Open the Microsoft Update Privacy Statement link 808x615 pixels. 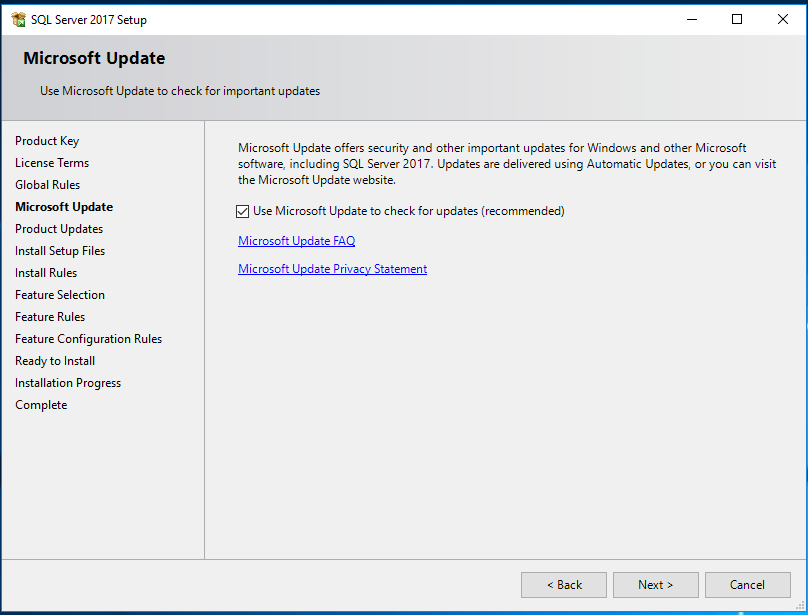[332, 269]
